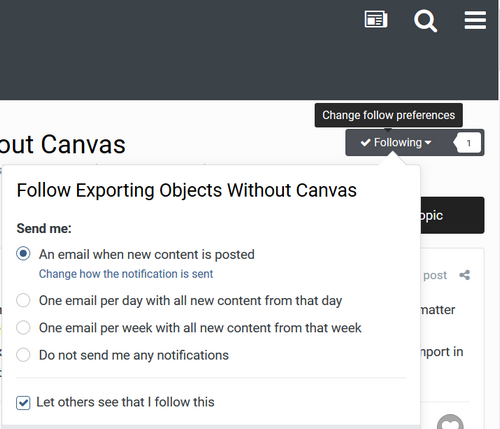Screen dimensions: 500x429
Task: Open the hamburger menu icon
Action: 475,20
